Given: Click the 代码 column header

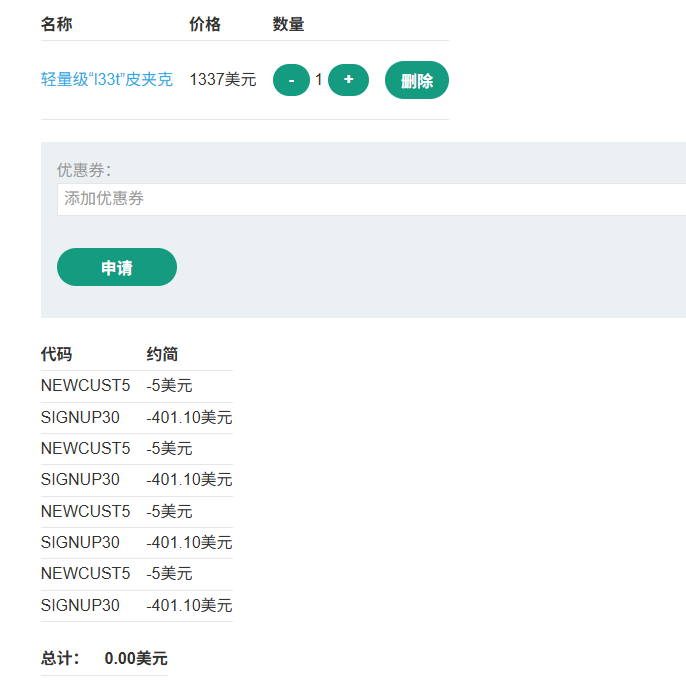Looking at the screenshot, I should point(57,354).
